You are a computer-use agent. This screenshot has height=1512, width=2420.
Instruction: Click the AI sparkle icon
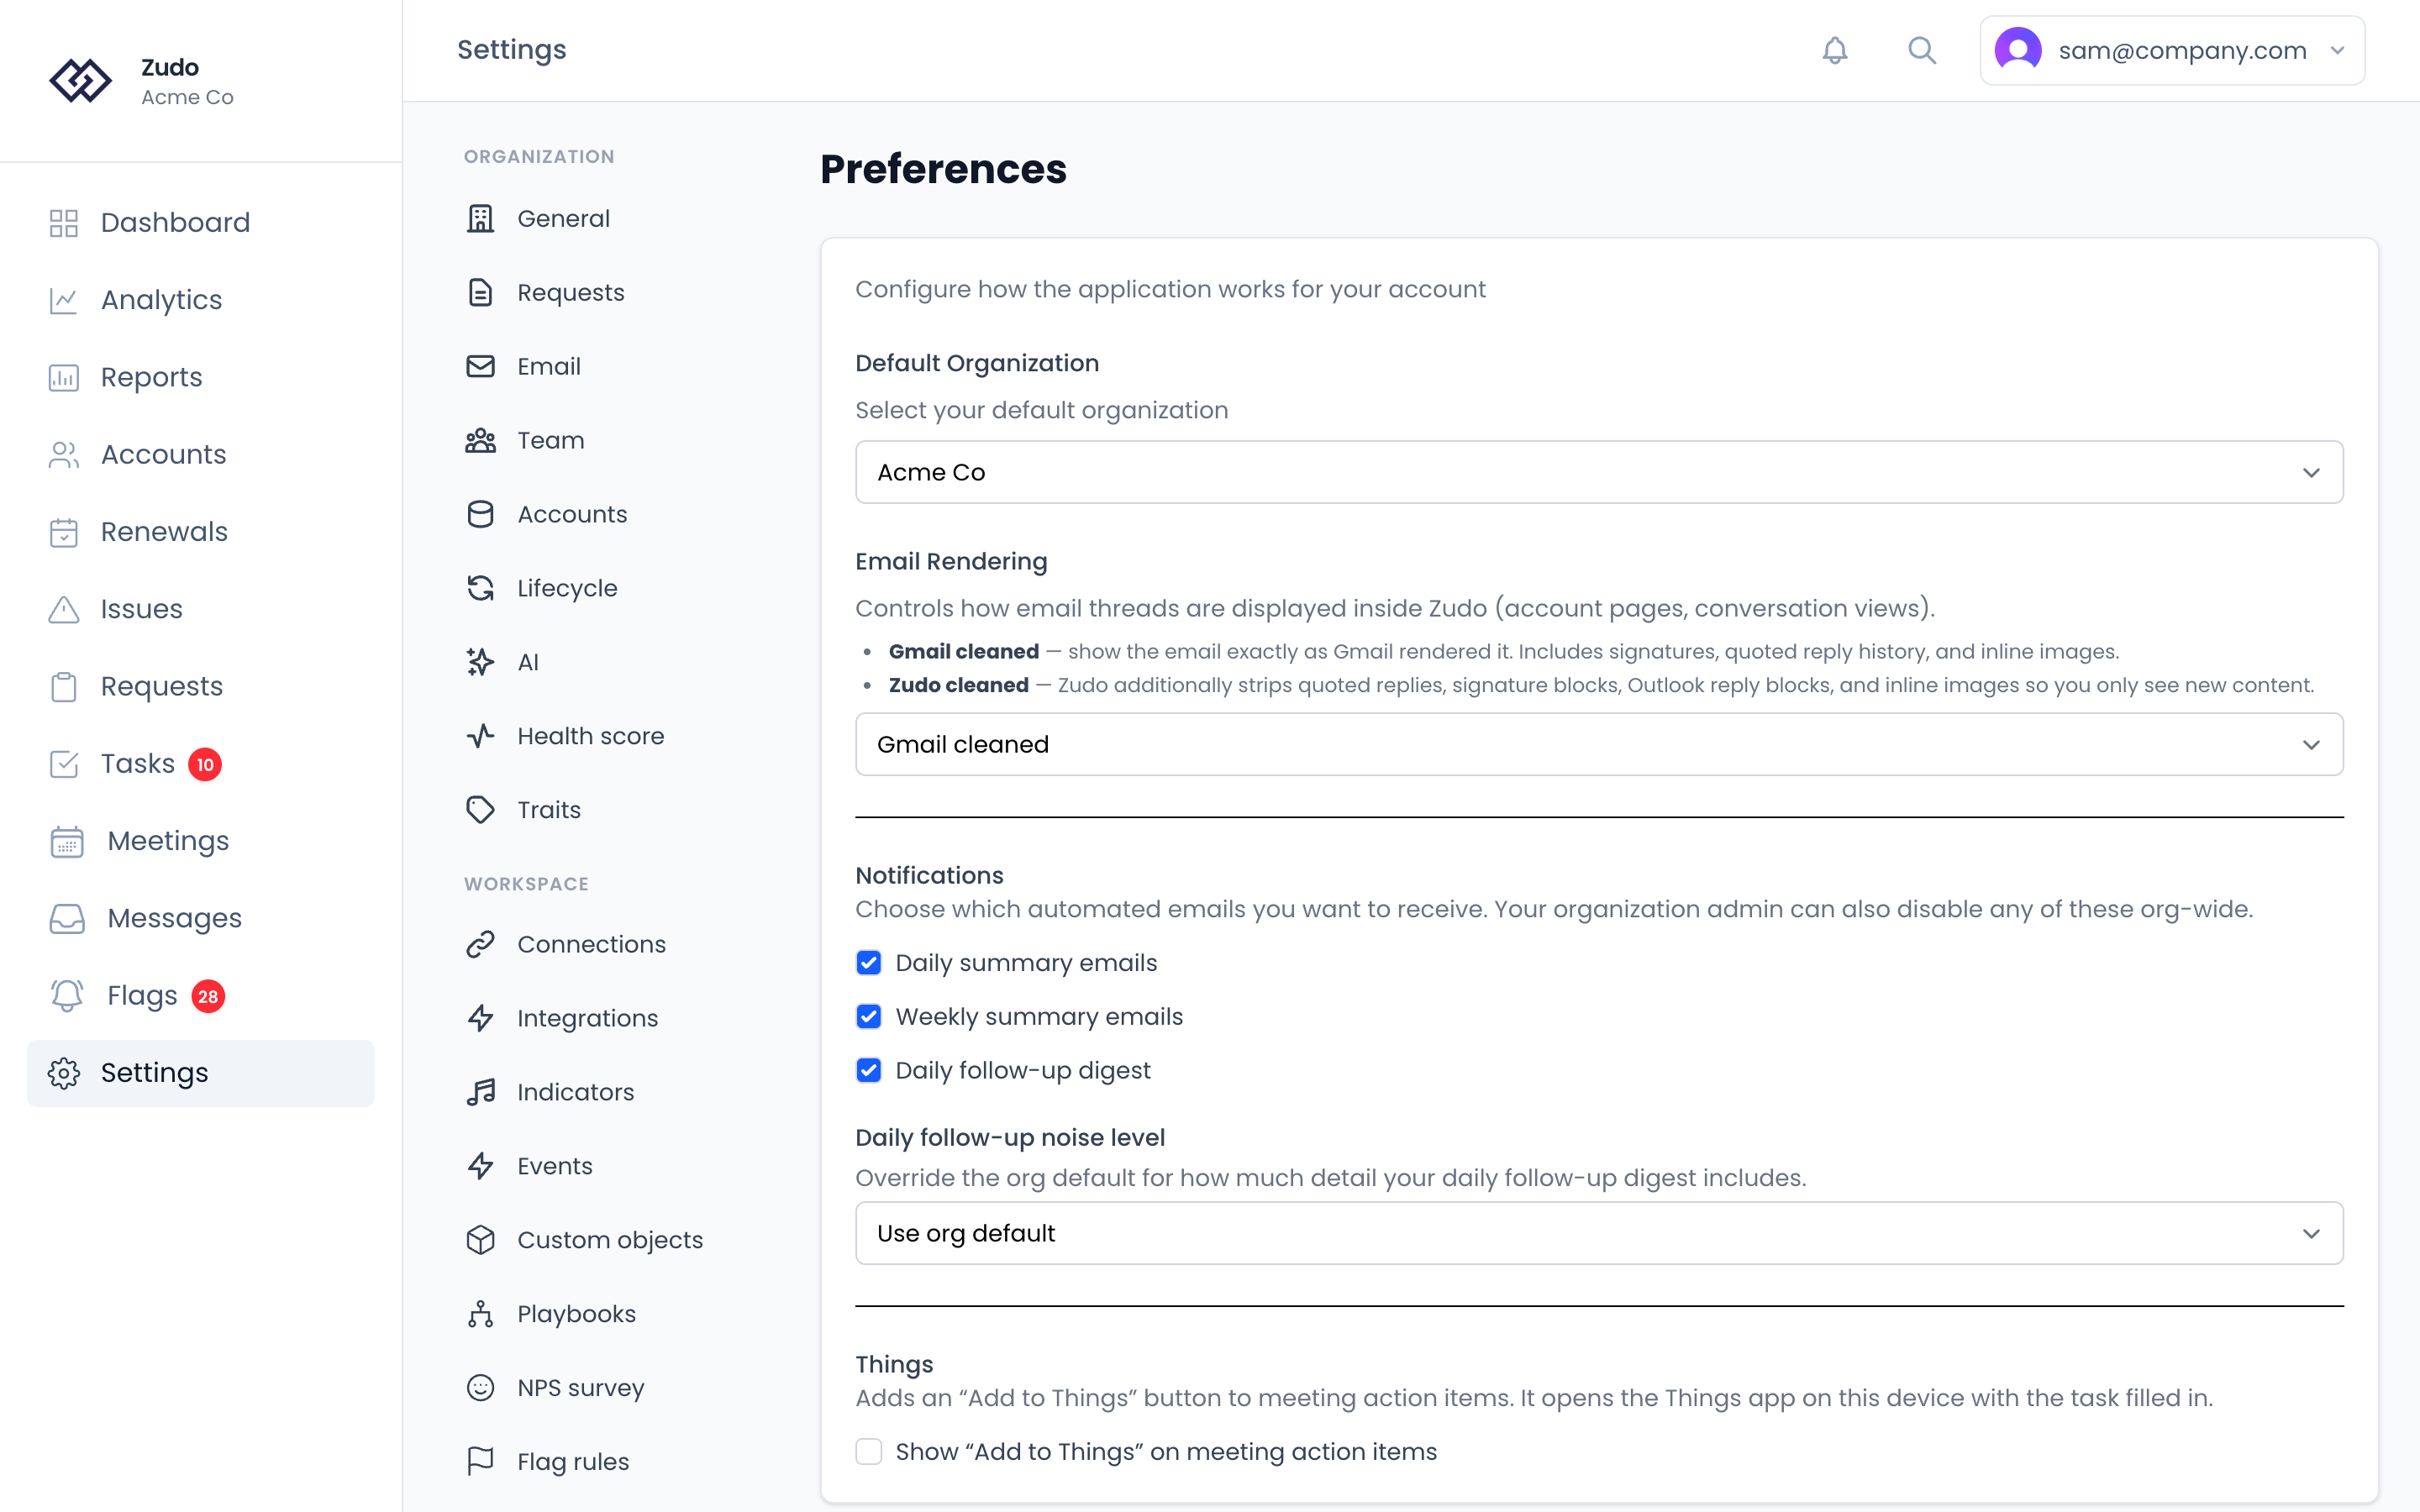(x=480, y=662)
